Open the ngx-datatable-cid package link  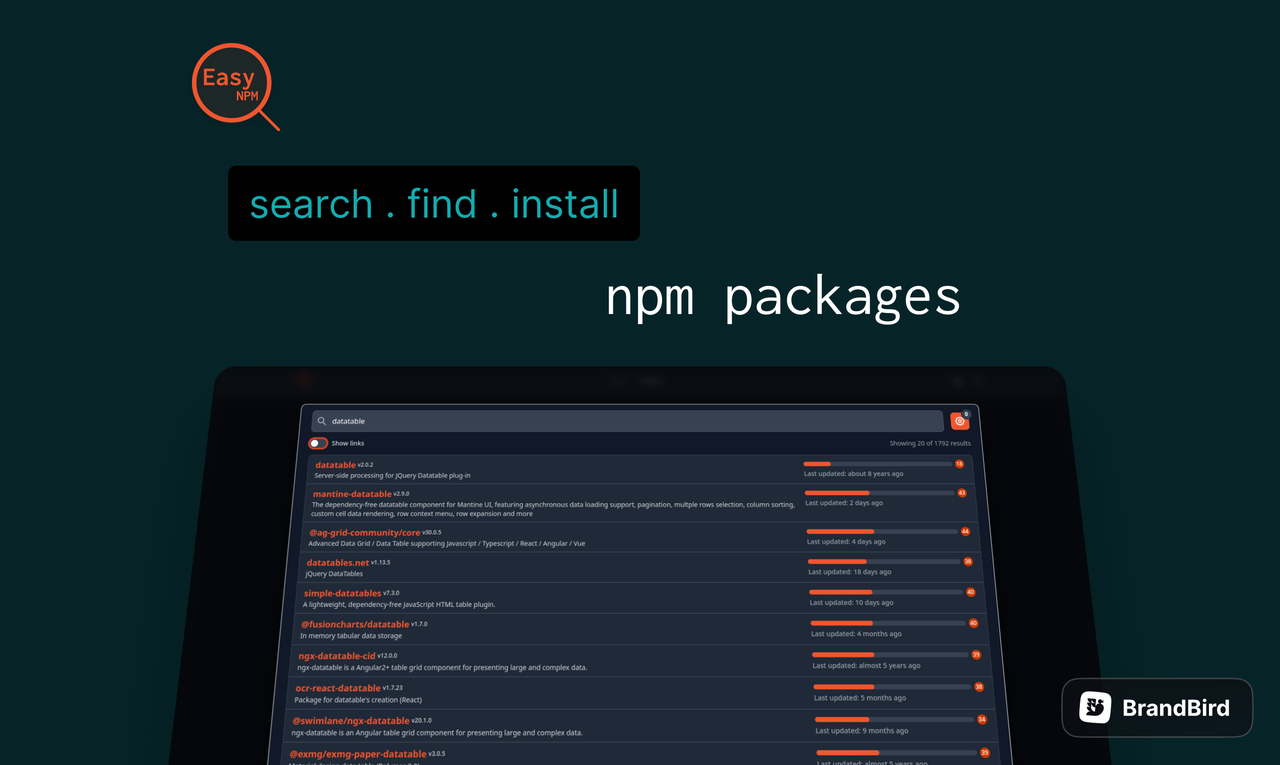(x=337, y=656)
